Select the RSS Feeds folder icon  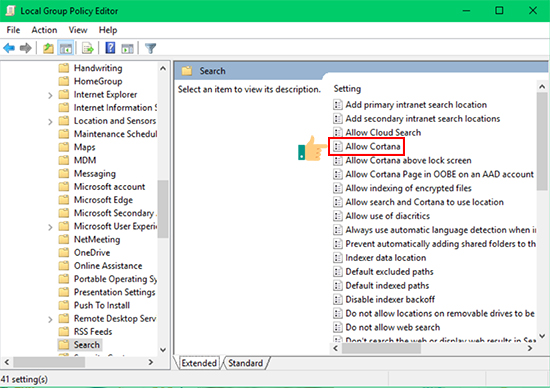tap(63, 331)
